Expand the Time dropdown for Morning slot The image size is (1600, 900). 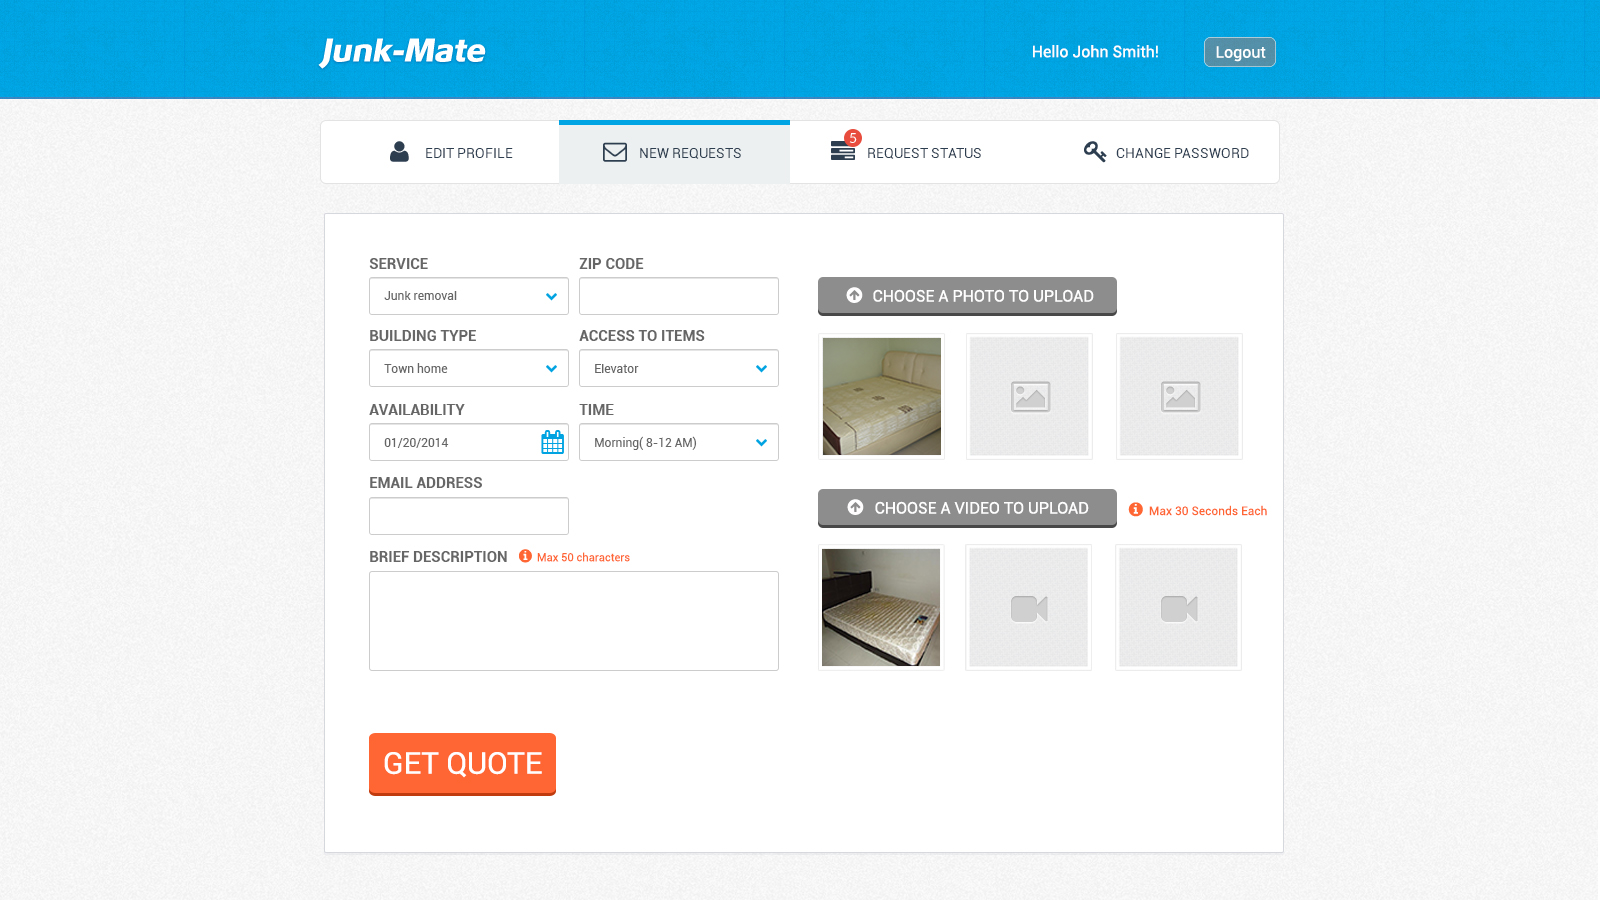click(x=678, y=442)
